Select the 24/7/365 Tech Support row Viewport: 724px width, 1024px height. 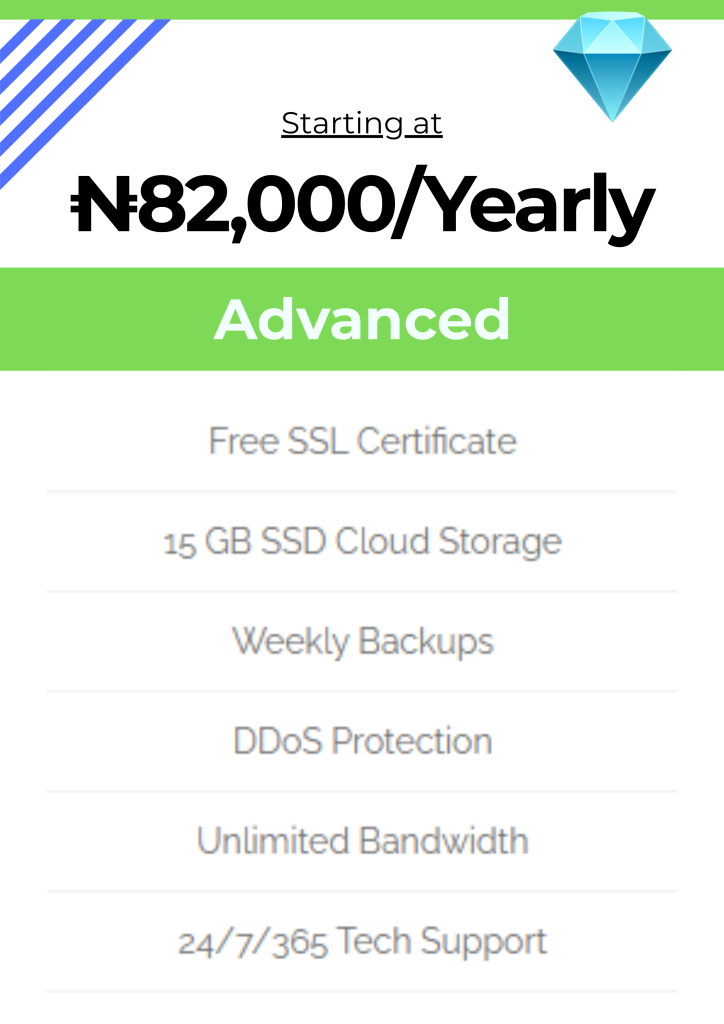tap(362, 941)
